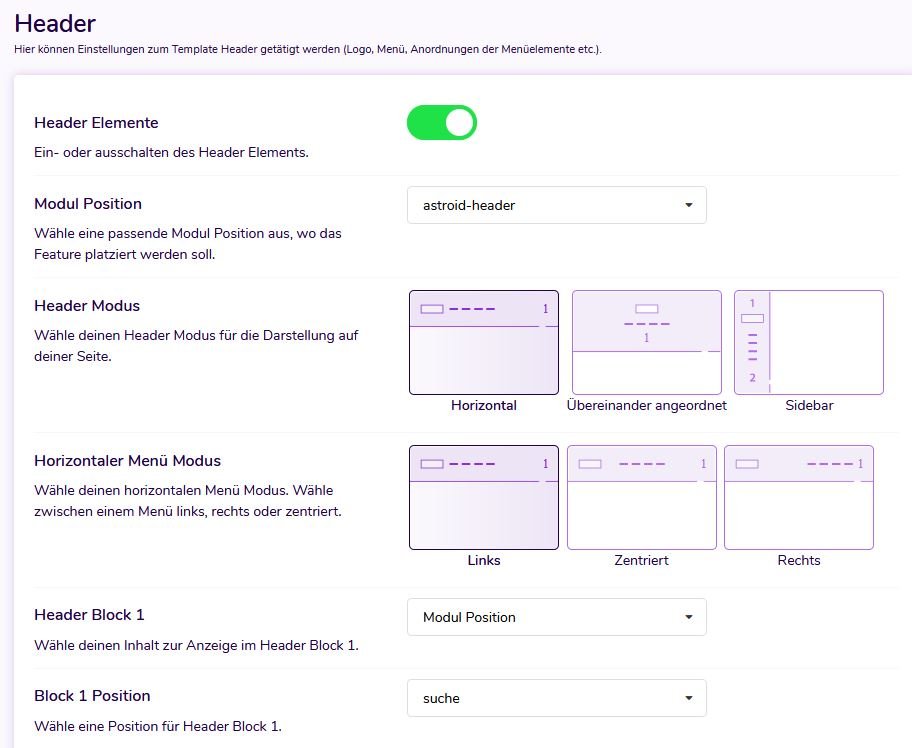Viewport: 912px width, 748px height.
Task: Click the 'Rechts' caption text
Action: (x=798, y=561)
